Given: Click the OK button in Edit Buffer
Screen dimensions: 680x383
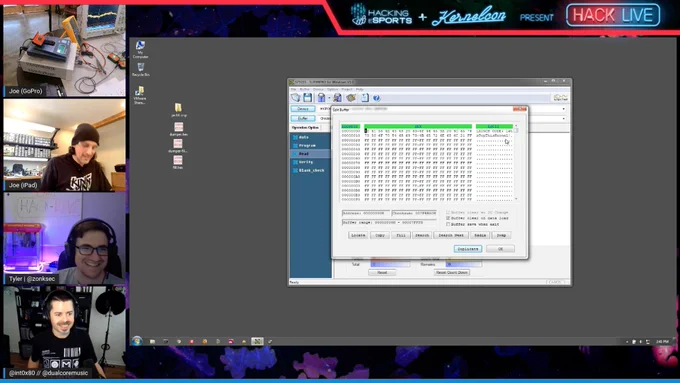Looking at the screenshot, I should pyautogui.click(x=500, y=249).
